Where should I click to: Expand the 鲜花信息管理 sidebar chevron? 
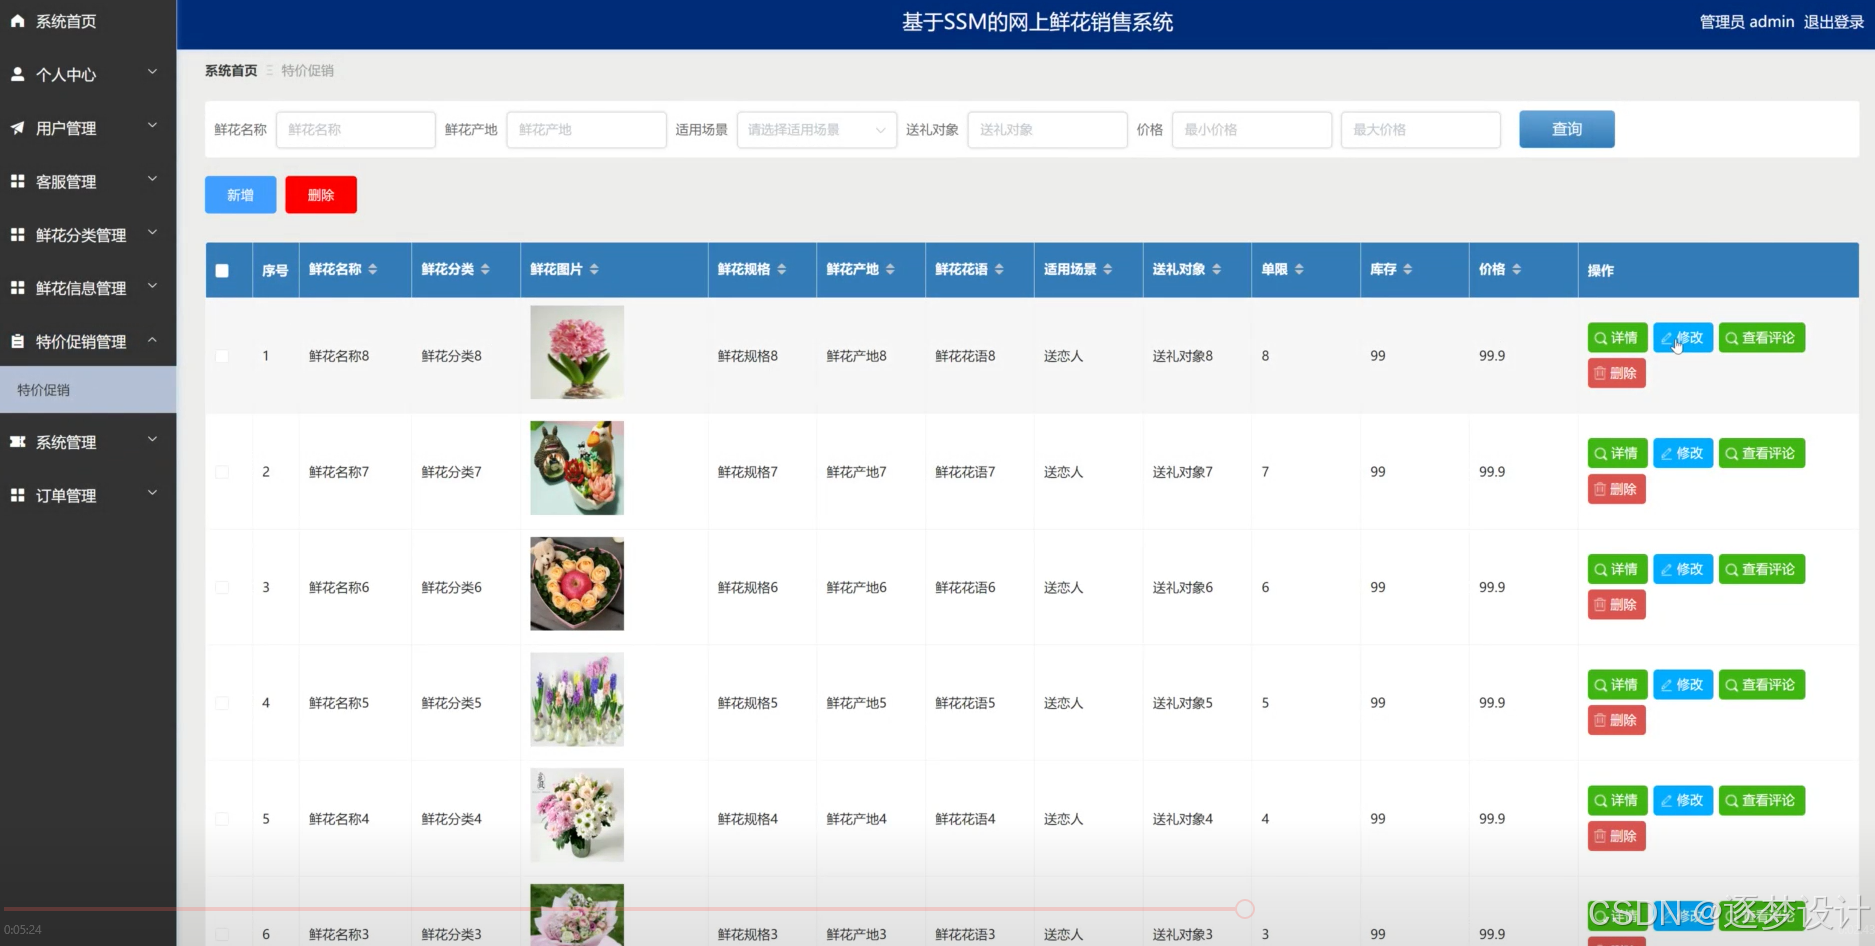(152, 286)
